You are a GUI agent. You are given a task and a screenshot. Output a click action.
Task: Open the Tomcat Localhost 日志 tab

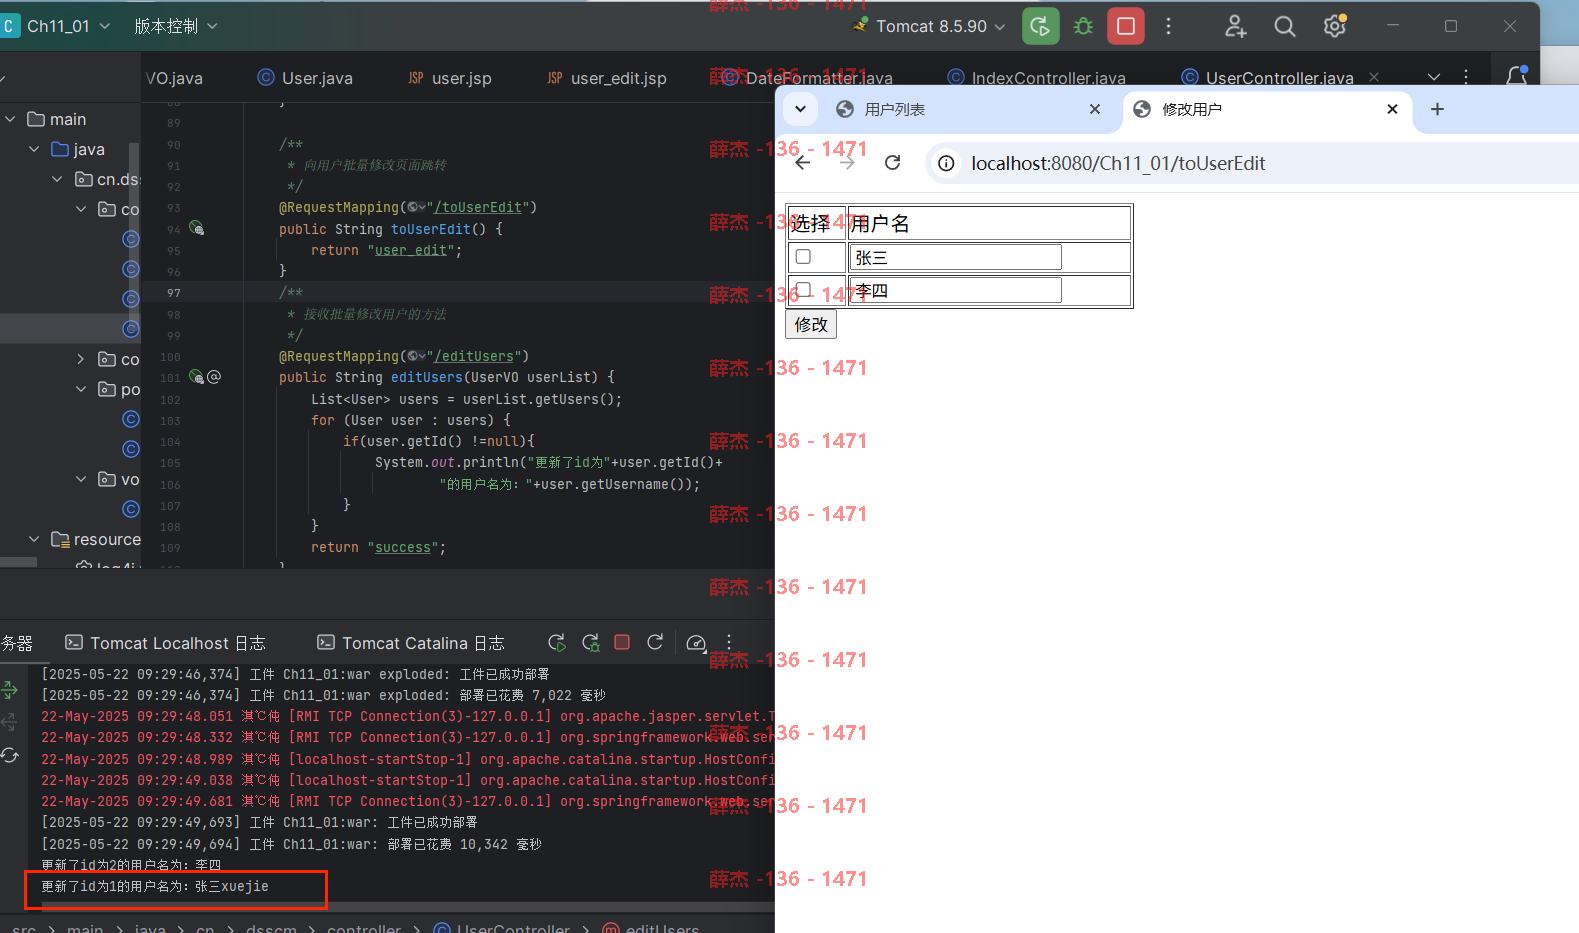coord(165,643)
